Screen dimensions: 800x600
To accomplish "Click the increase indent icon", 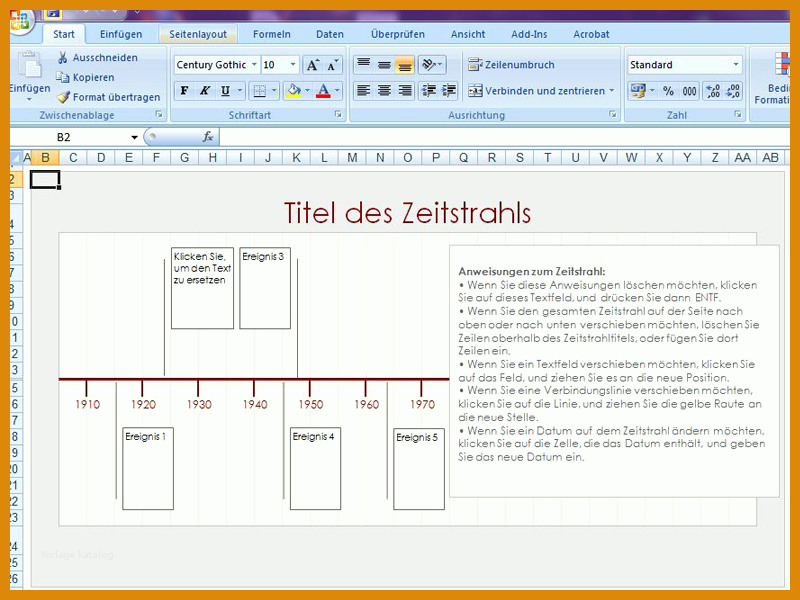I will [x=448, y=91].
